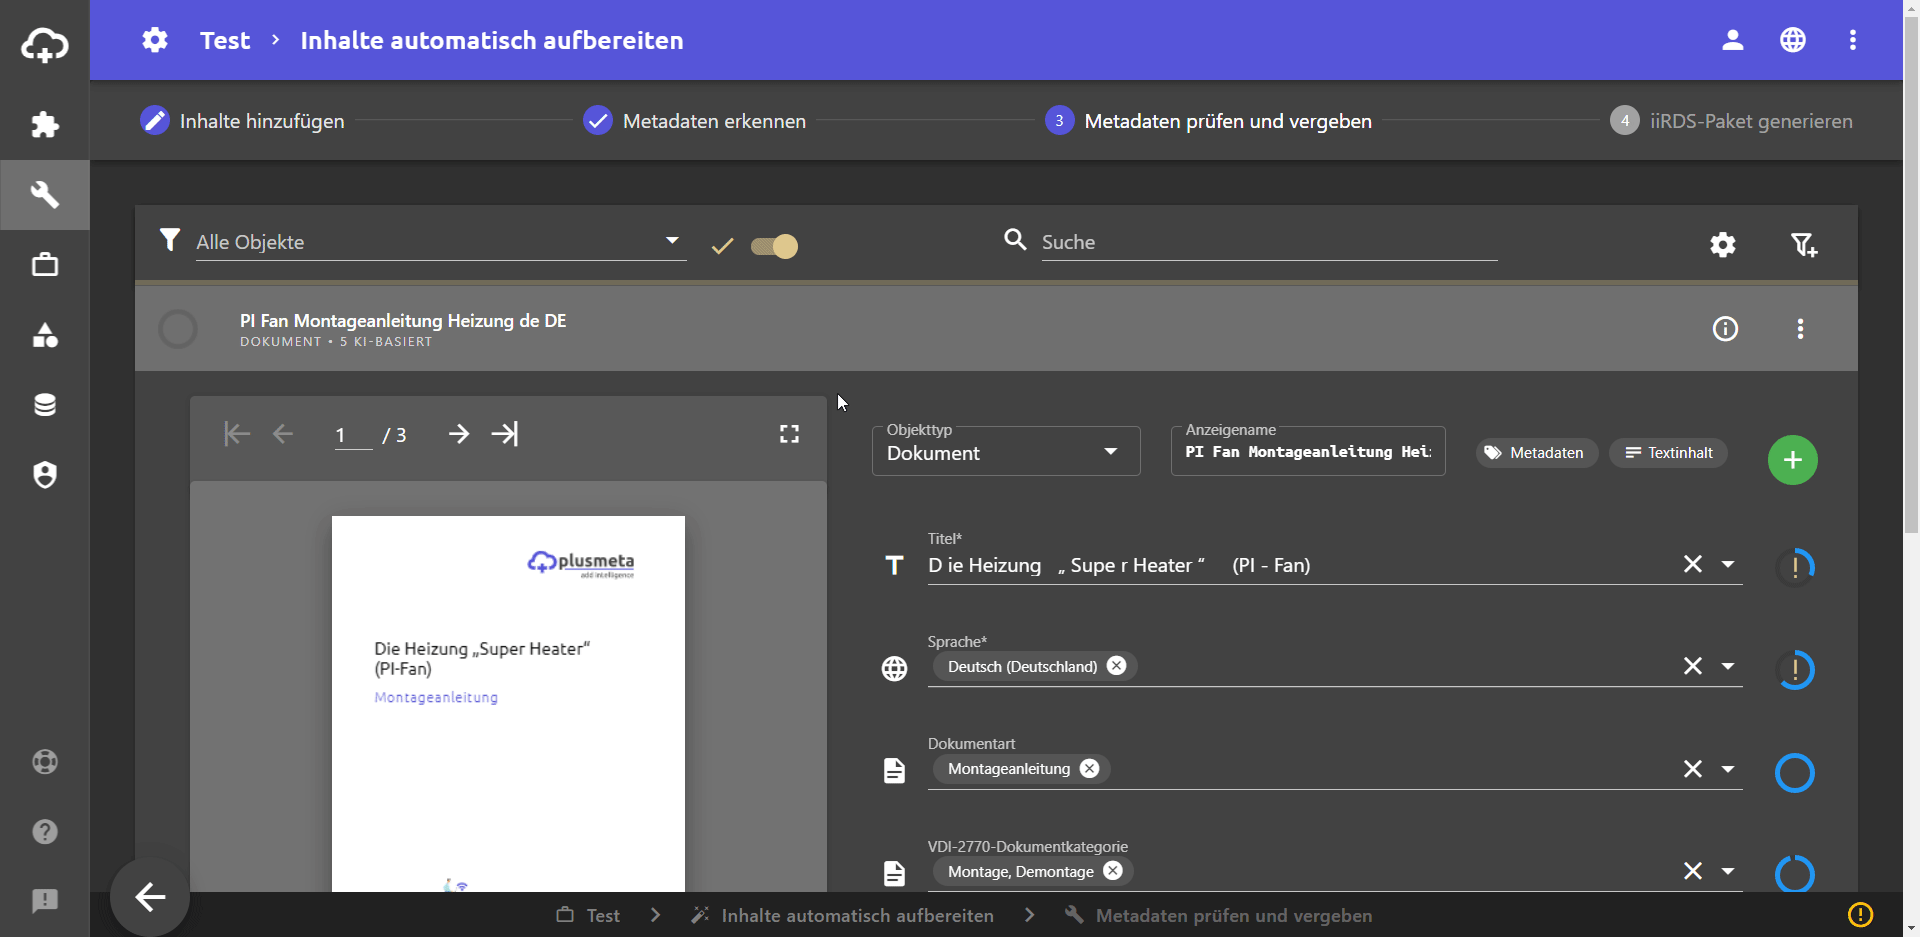Open the shield user sidebar icon

coord(45,475)
